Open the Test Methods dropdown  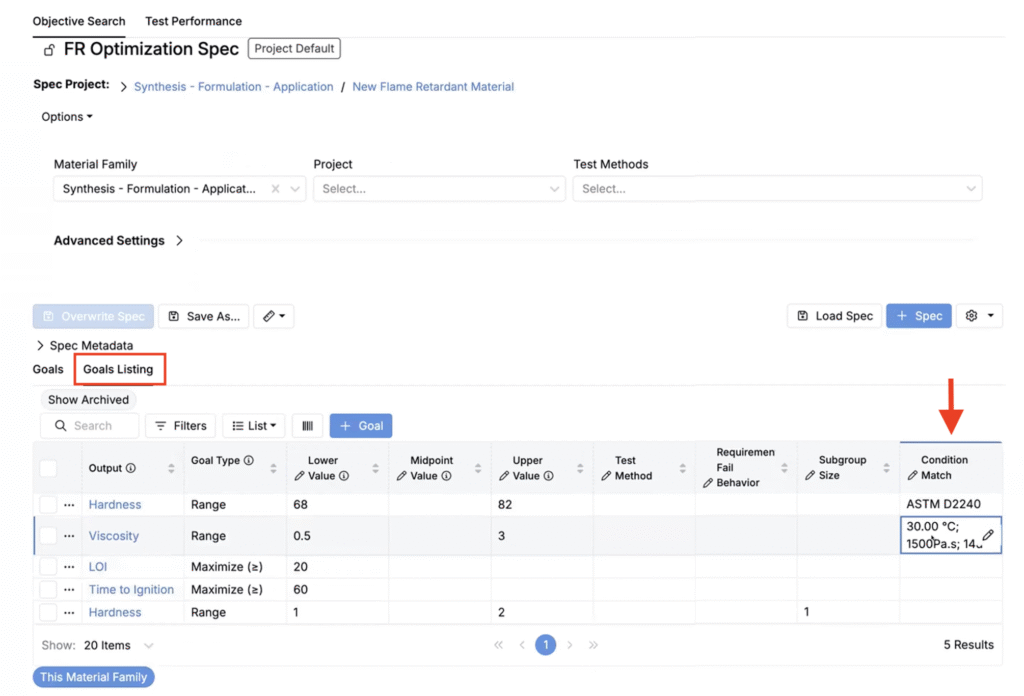pos(777,189)
